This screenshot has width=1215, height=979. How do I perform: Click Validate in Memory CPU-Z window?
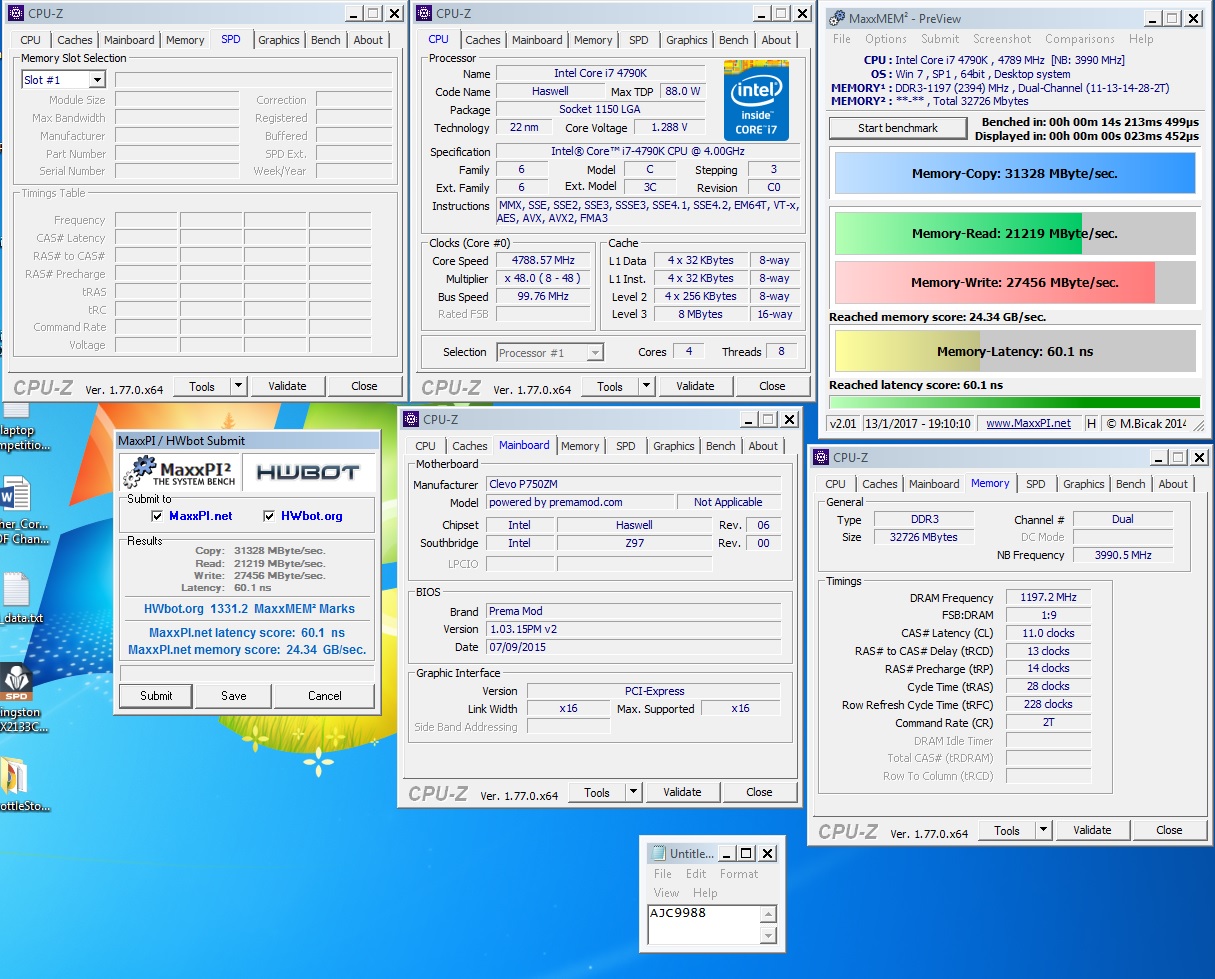1092,830
